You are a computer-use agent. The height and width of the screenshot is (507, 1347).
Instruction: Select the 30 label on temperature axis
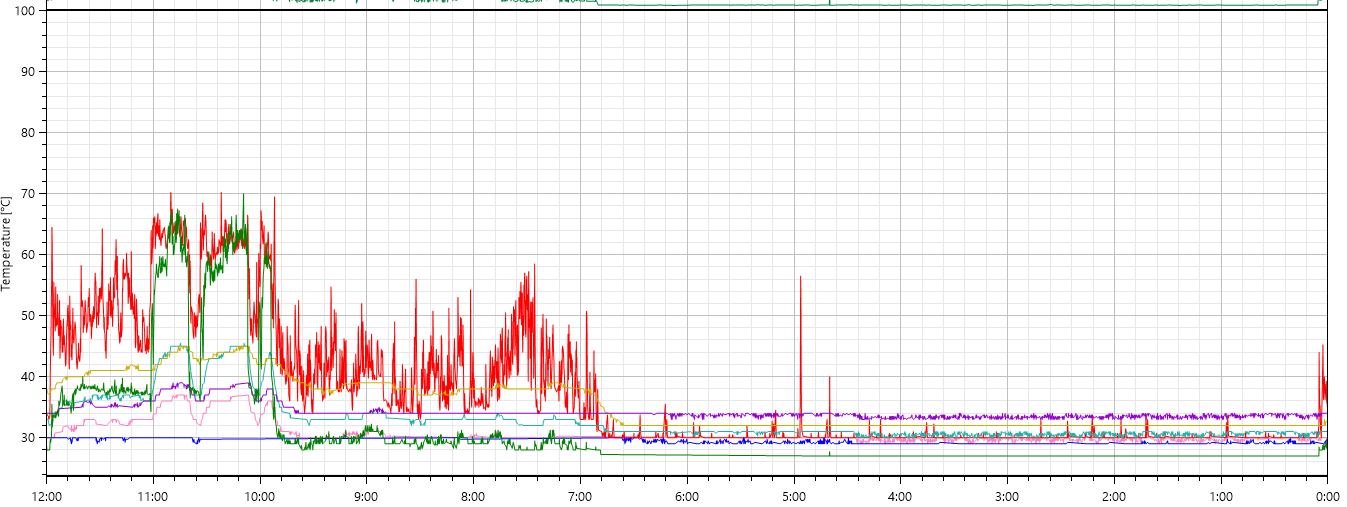(30, 437)
